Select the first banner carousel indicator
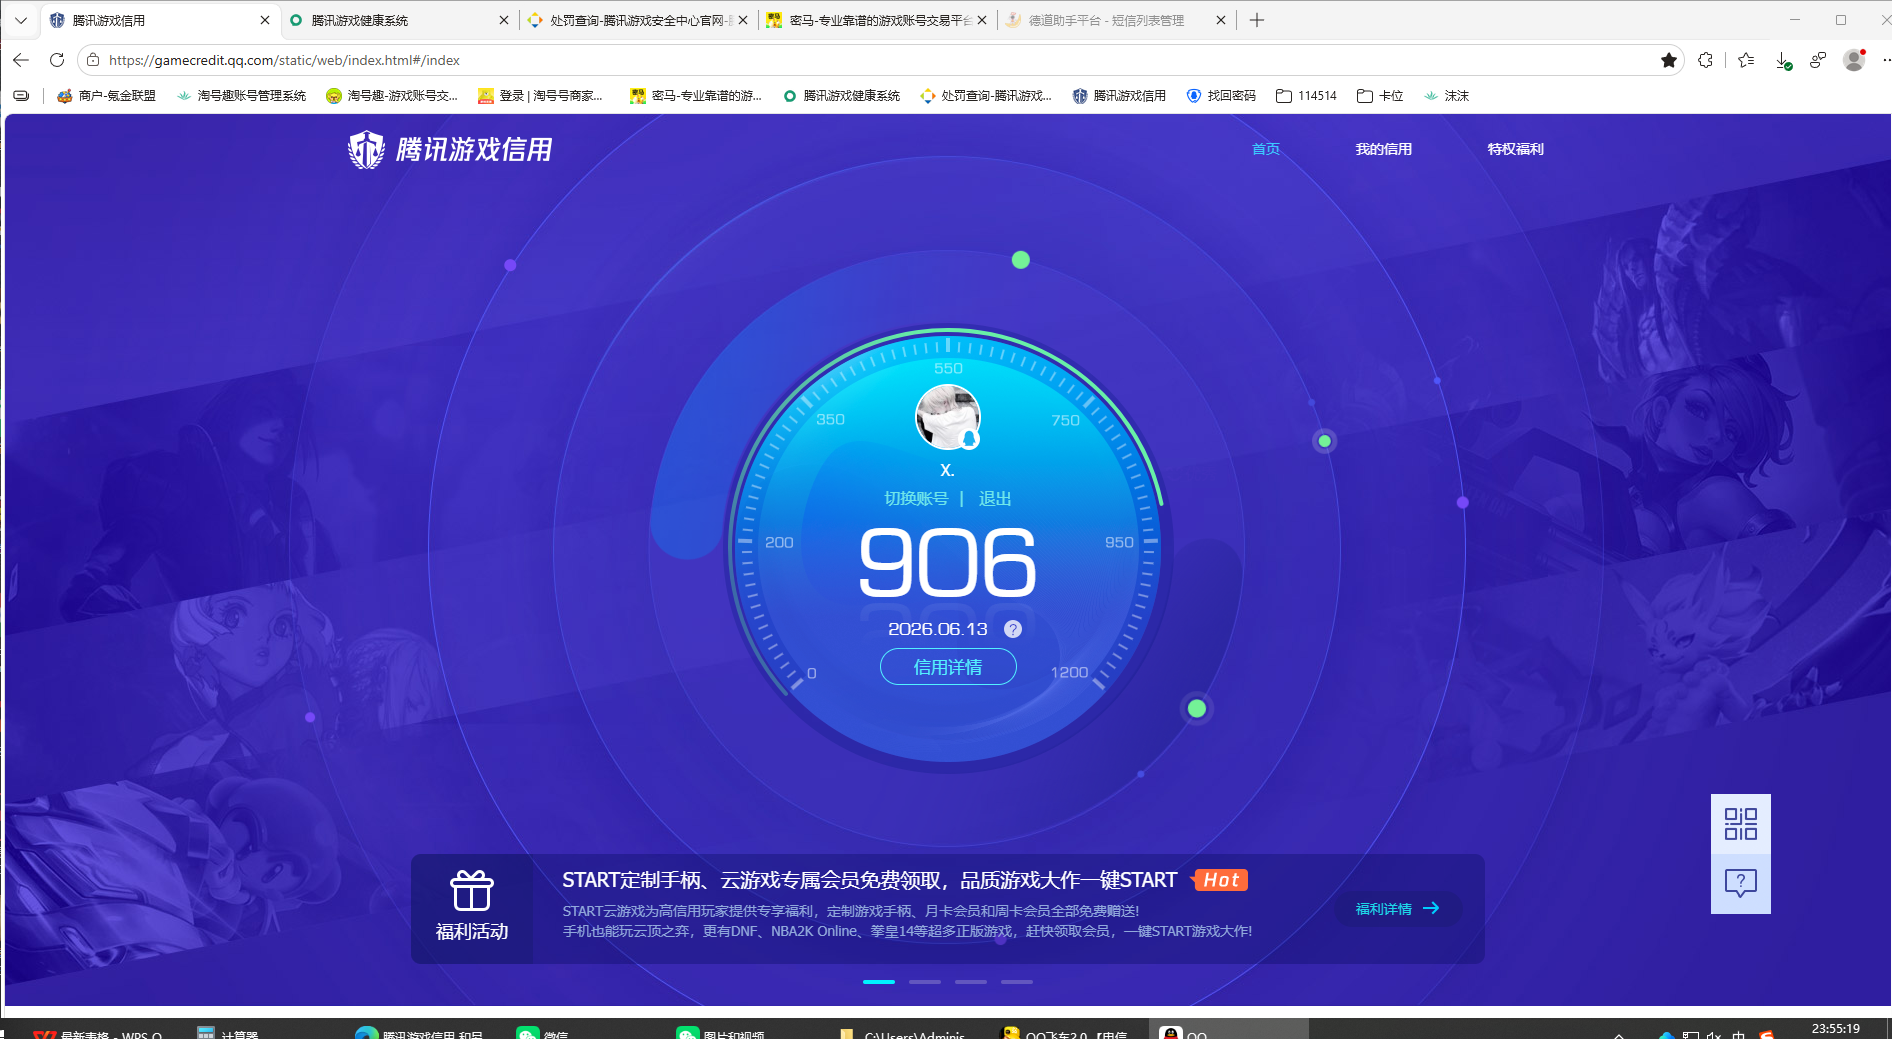Screen dimensions: 1892x1039 879,982
